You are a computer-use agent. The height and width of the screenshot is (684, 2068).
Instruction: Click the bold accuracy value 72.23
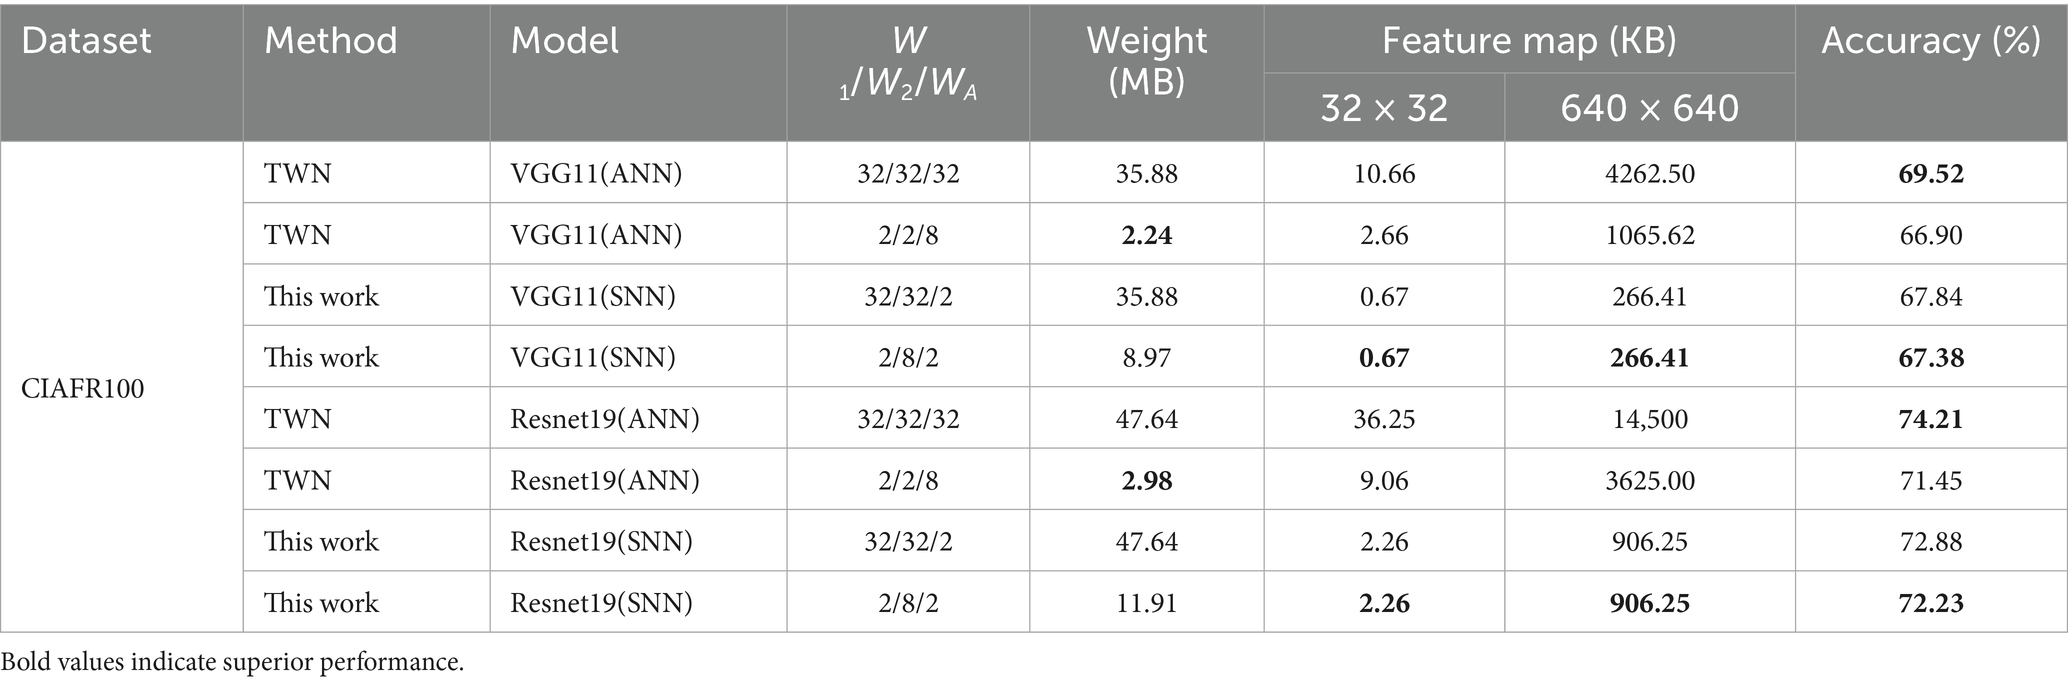click(1931, 602)
